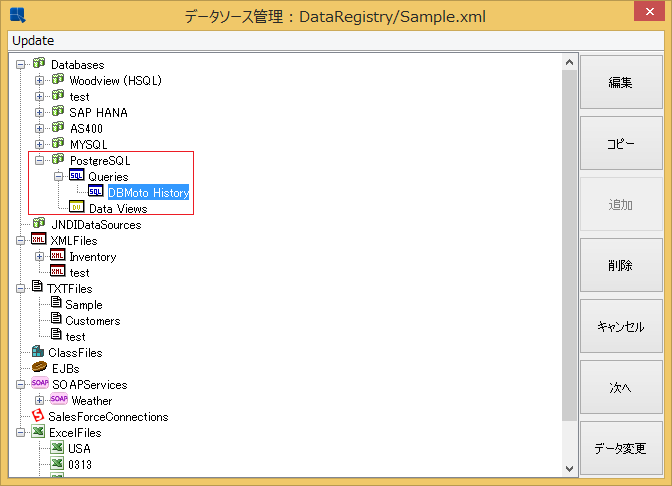Click the Databases root node icon
The image size is (672, 486).
pos(39,63)
